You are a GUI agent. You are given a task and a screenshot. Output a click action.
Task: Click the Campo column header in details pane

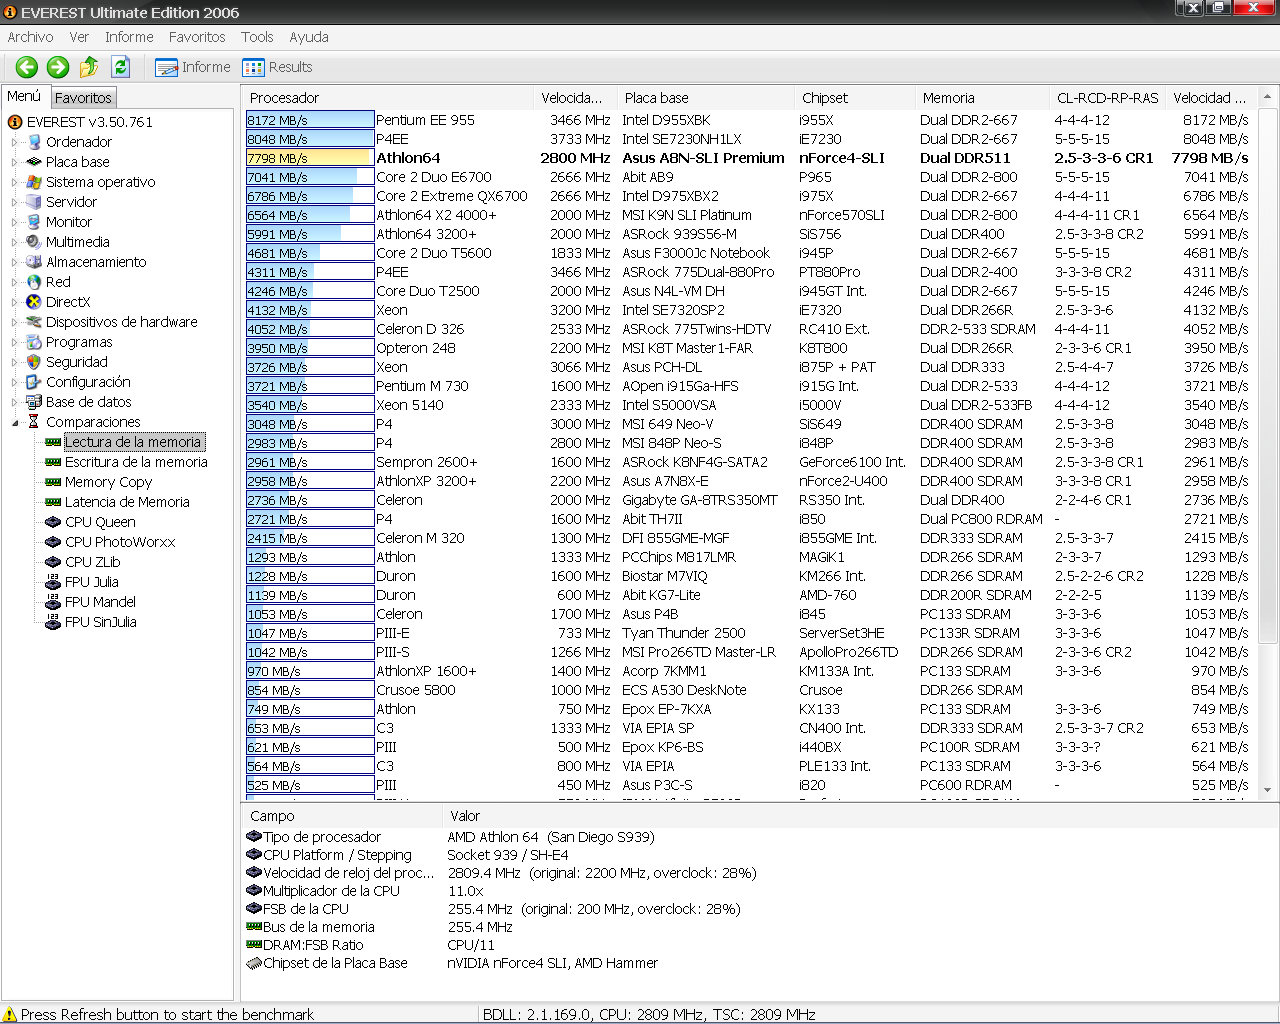pos(342,816)
